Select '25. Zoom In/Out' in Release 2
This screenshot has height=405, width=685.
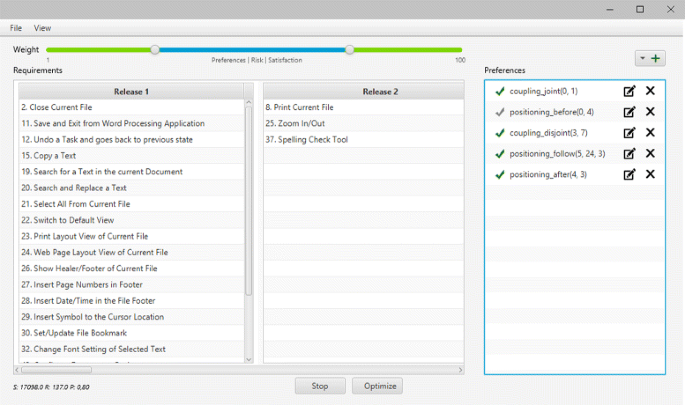[292, 123]
